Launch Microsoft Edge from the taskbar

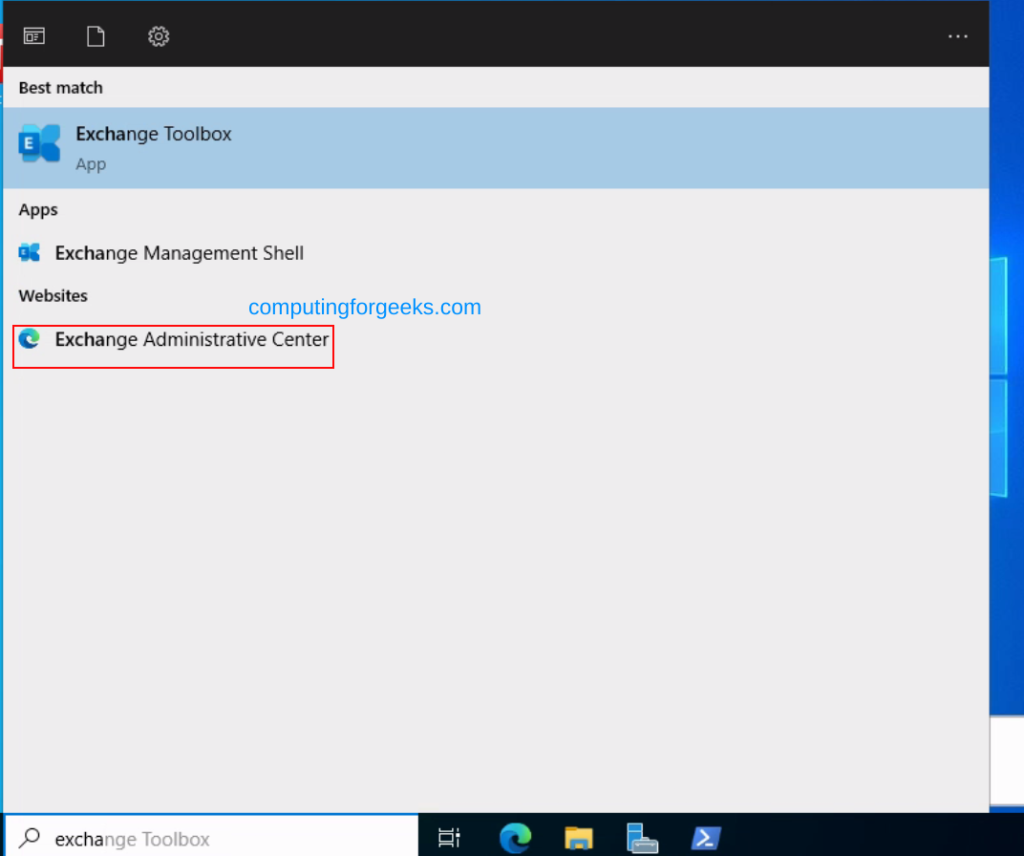[x=515, y=838]
